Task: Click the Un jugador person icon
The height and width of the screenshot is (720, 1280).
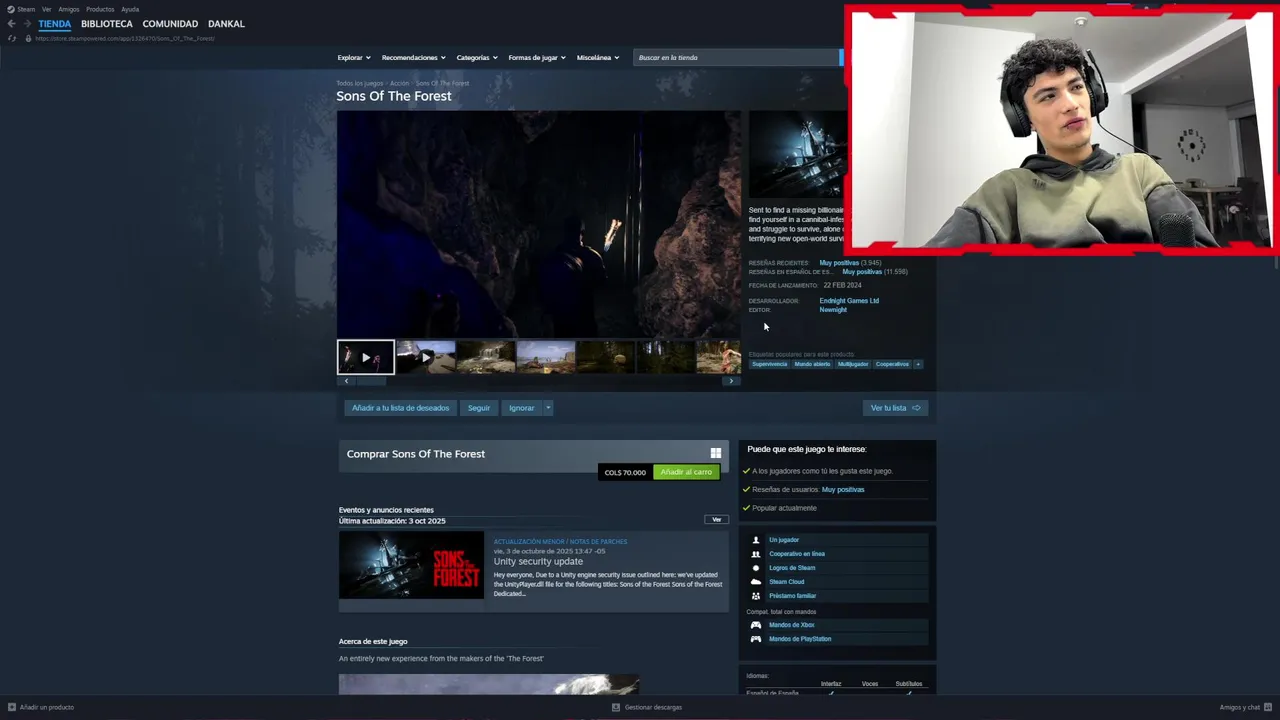Action: (x=756, y=540)
